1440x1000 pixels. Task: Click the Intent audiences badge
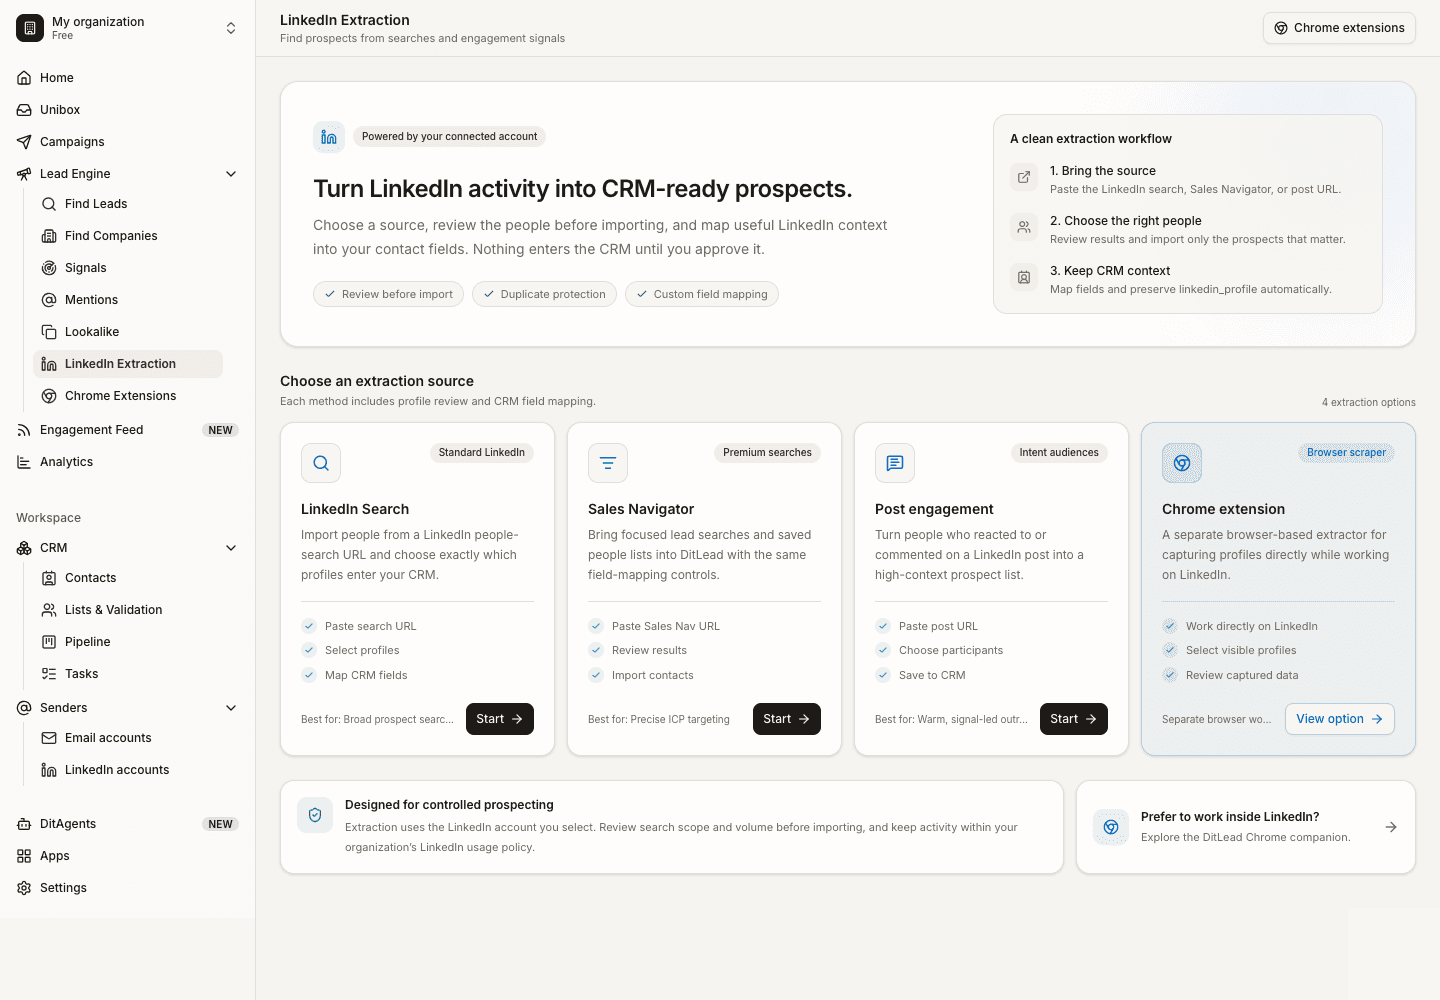1059,453
